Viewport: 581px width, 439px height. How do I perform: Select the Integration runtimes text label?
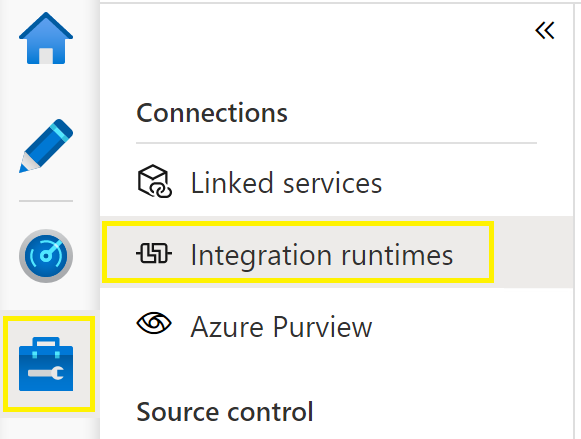(322, 255)
